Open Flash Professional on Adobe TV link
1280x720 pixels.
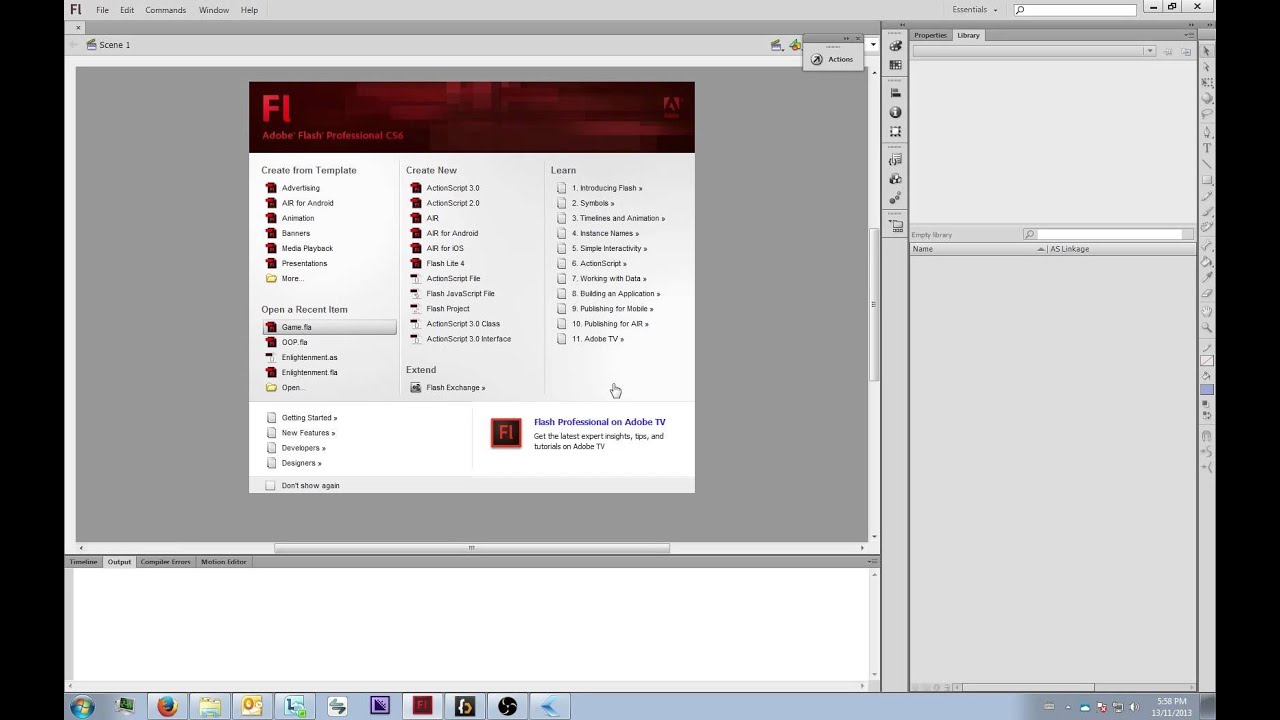coord(599,422)
